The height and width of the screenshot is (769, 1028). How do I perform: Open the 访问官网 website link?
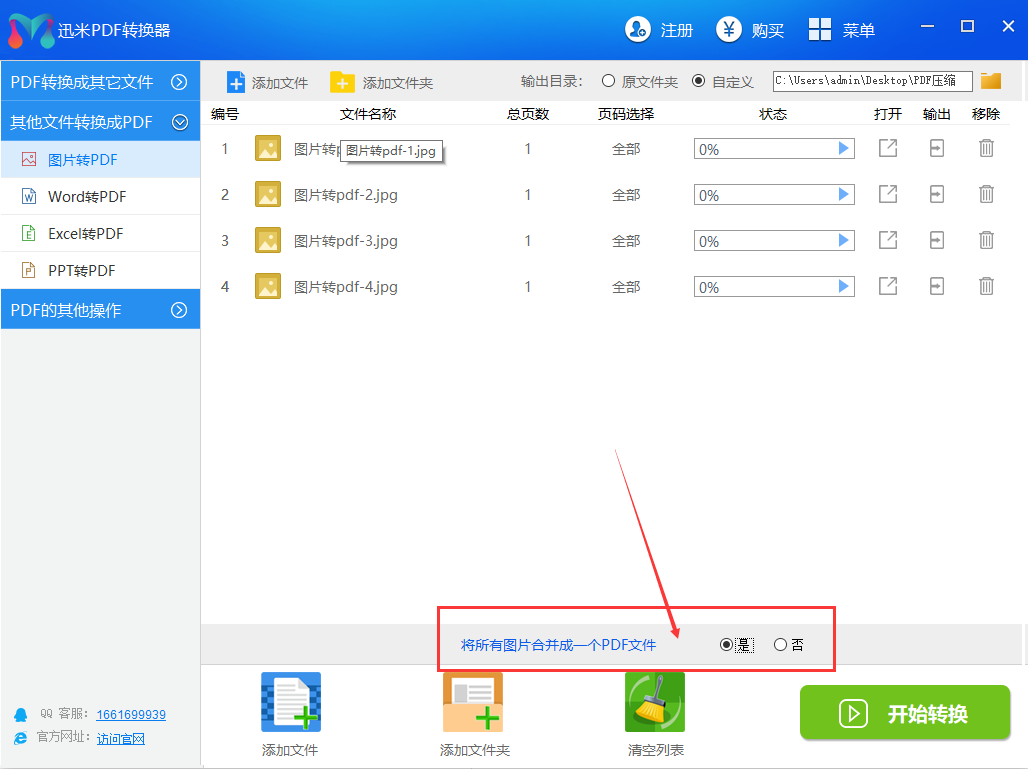coord(121,739)
